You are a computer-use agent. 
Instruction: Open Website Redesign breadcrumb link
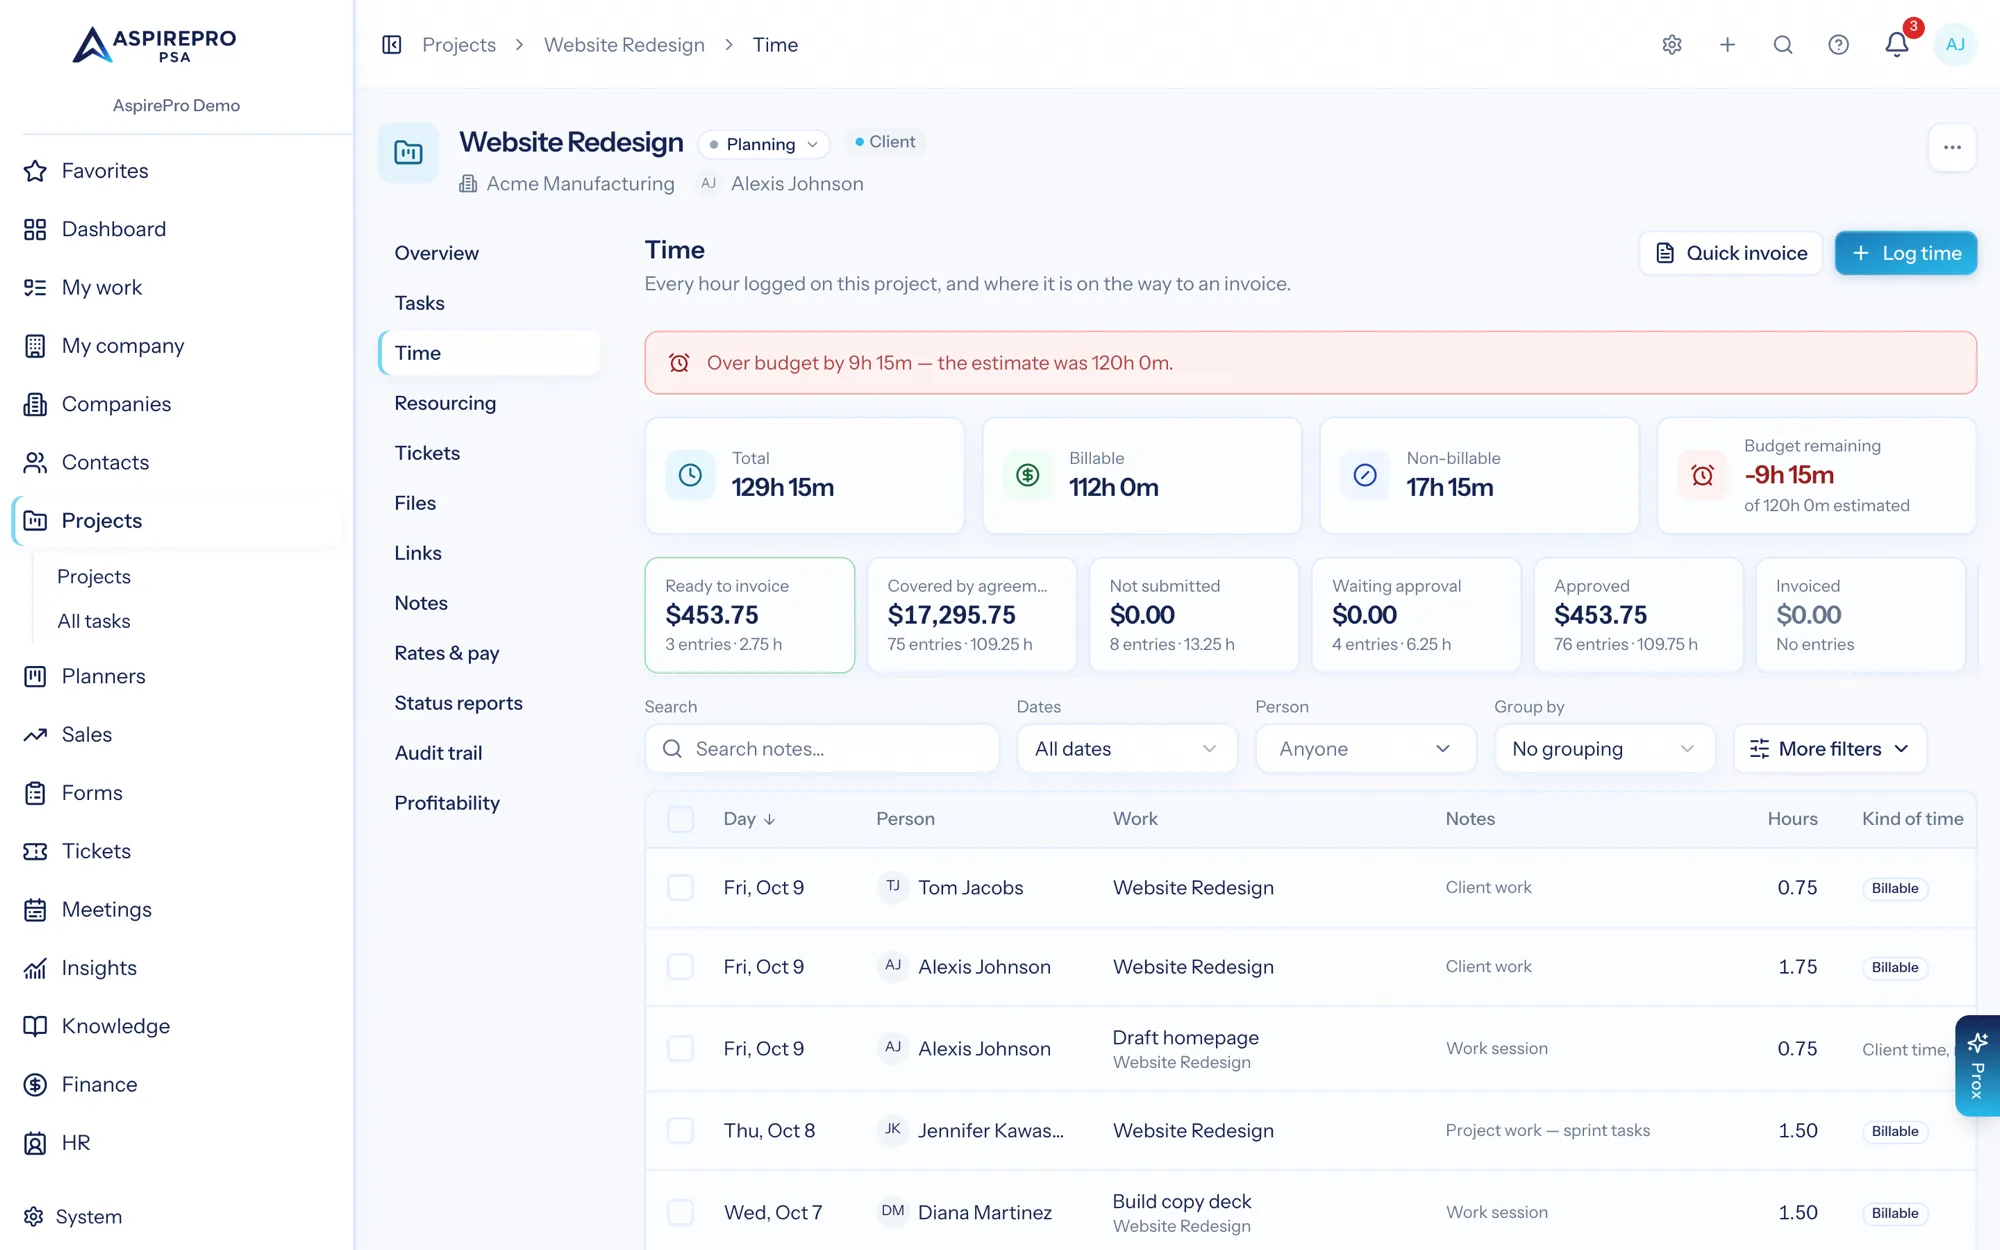624,45
